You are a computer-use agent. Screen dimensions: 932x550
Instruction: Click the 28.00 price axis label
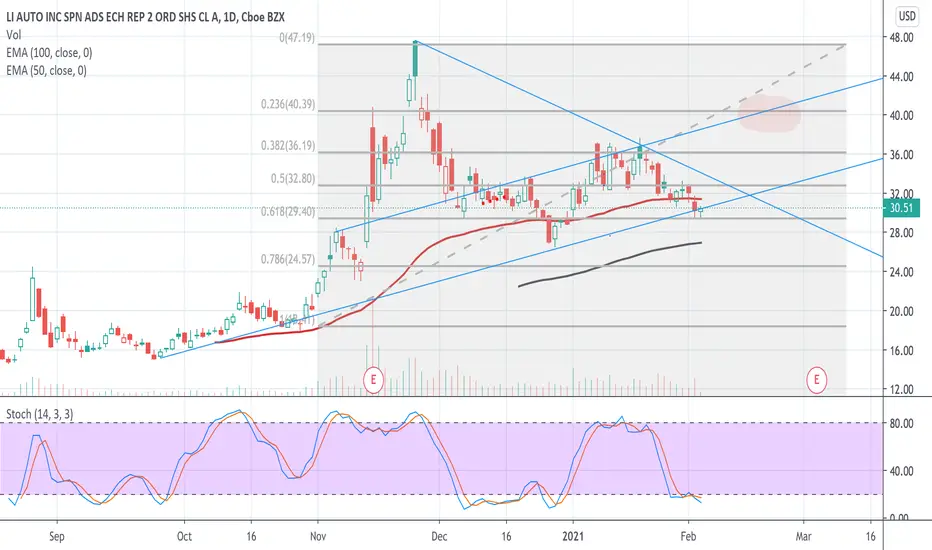tap(901, 232)
